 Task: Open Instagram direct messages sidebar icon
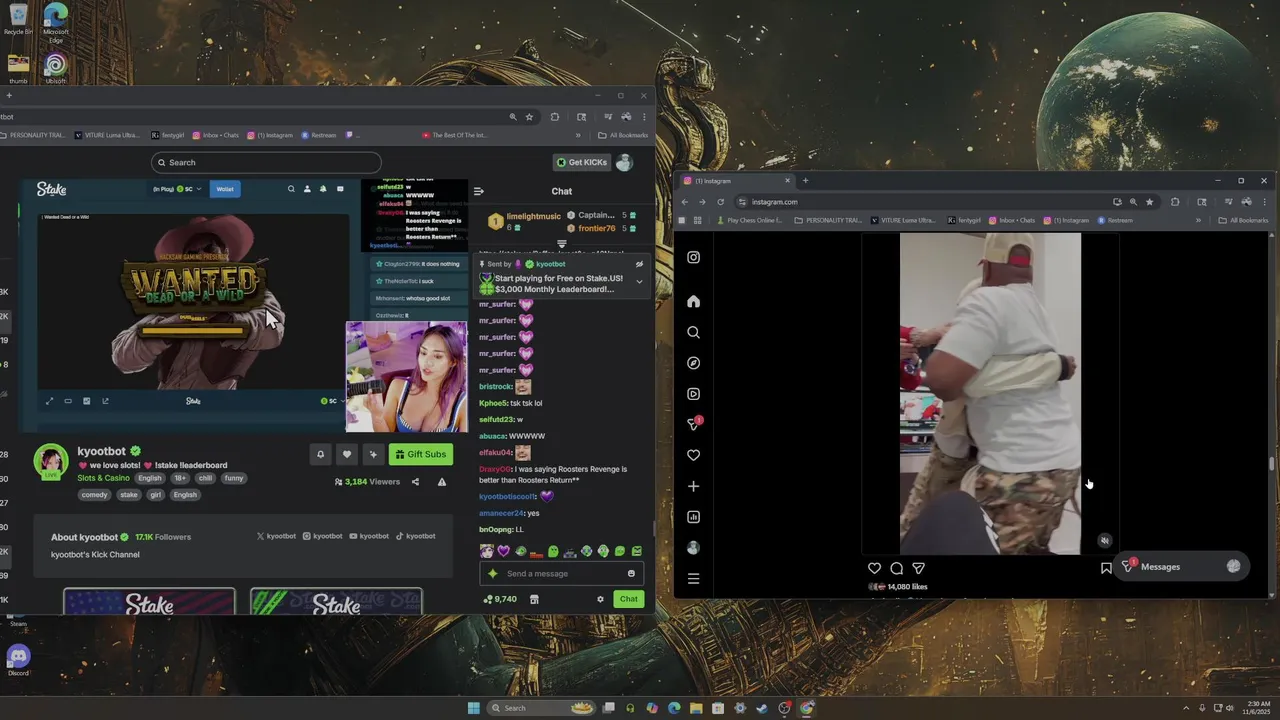[x=693, y=424]
